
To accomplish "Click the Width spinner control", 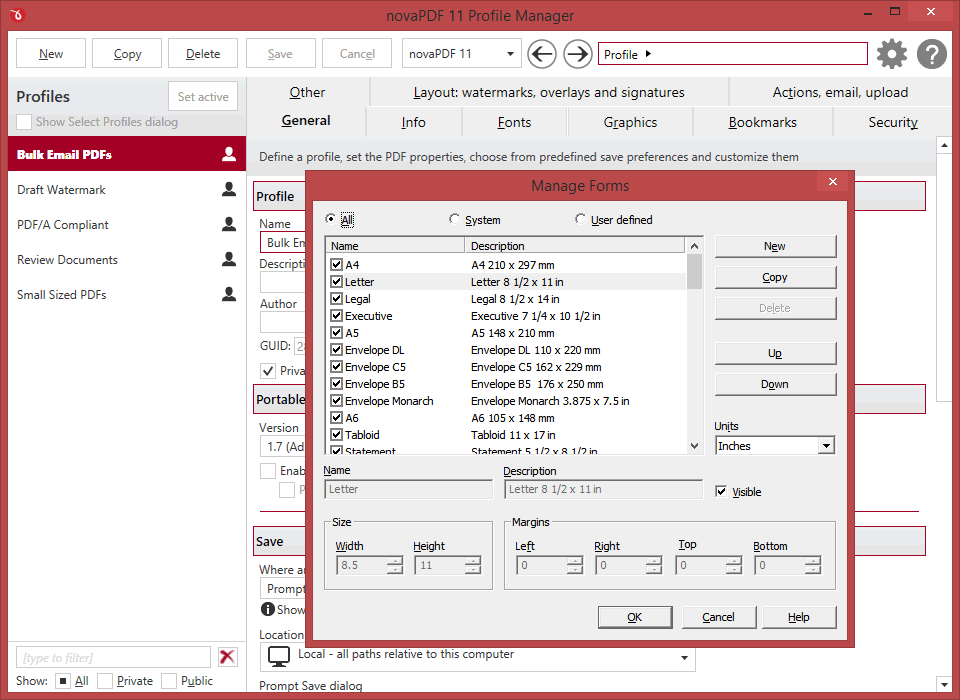I will pos(396,565).
